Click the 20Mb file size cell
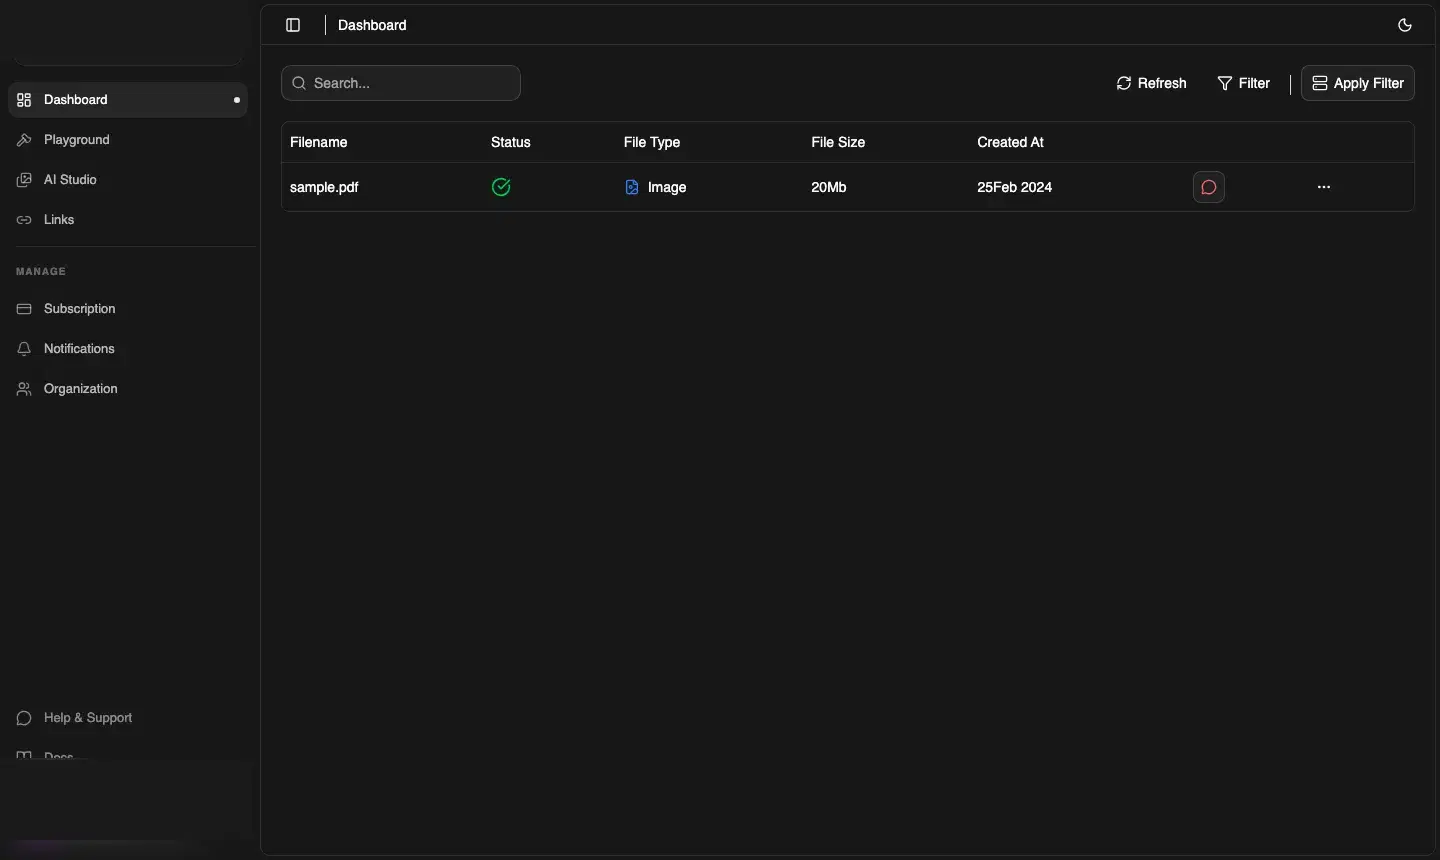Screen dimensions: 1440x860 click(x=829, y=187)
